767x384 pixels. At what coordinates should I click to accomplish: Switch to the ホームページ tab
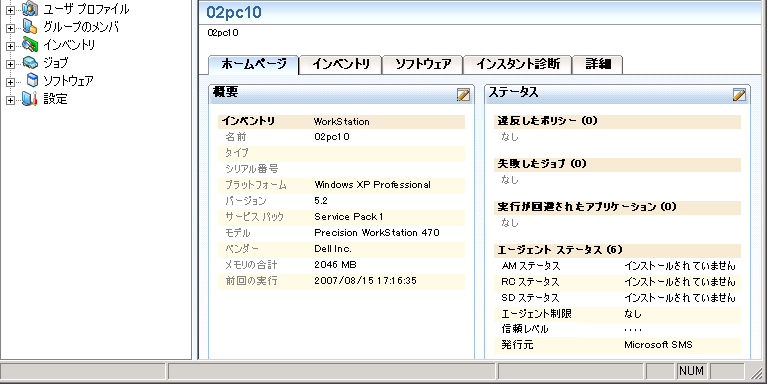253,65
